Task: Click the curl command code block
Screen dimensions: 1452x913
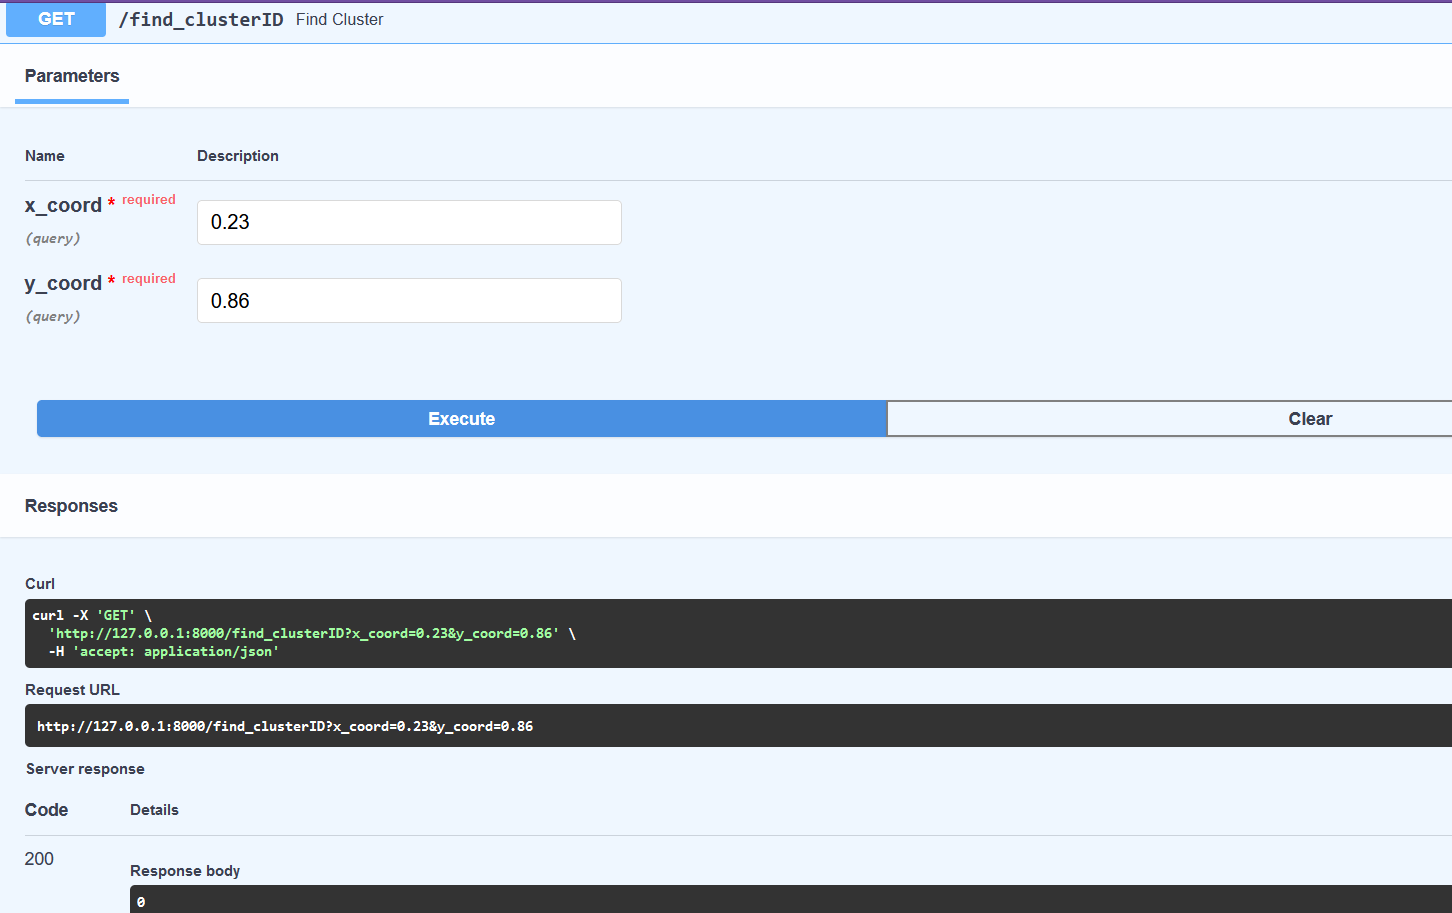Action: pyautogui.click(x=738, y=633)
